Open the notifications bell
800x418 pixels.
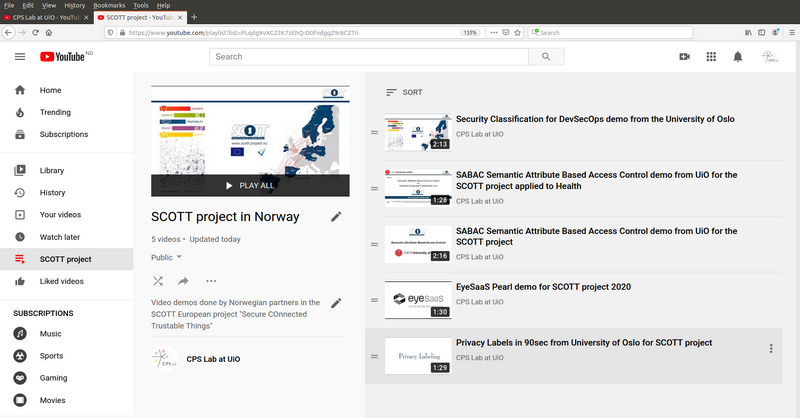[738, 57]
